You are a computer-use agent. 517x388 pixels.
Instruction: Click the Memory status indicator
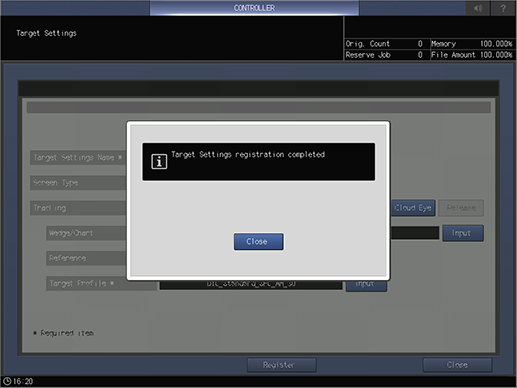[472, 44]
